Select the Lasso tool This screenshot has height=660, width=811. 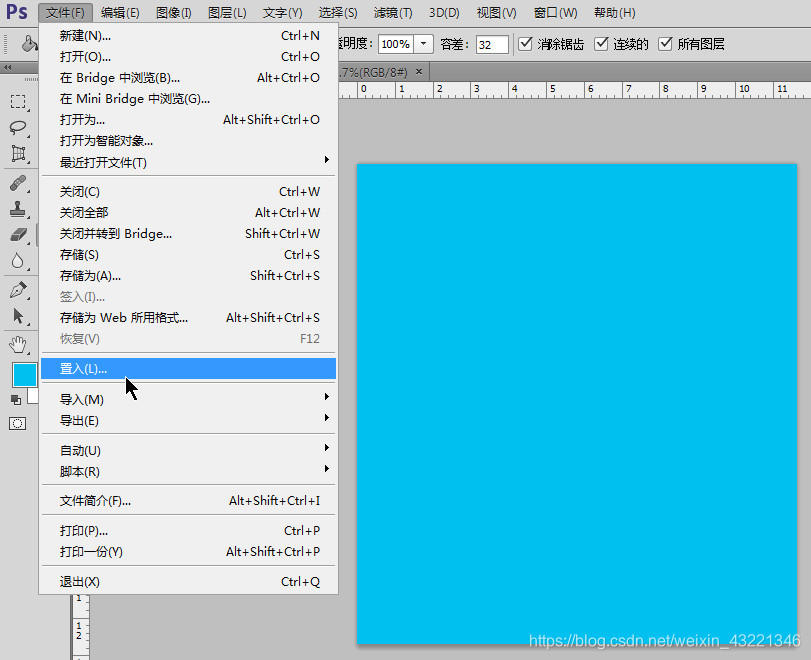pyautogui.click(x=18, y=127)
